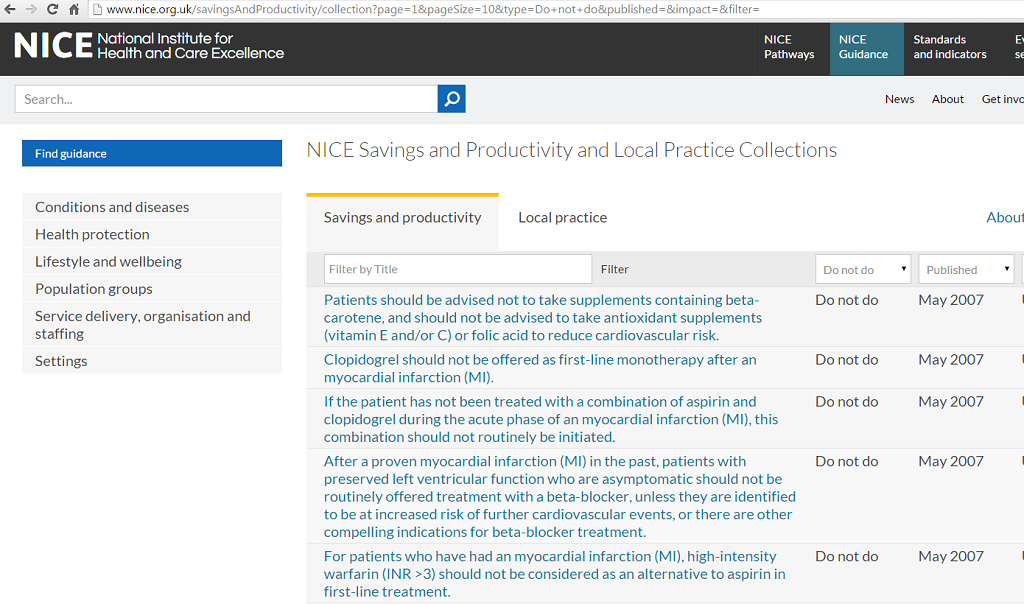Image resolution: width=1024 pixels, height=604 pixels.
Task: Go to the browser home icon
Action: click(74, 9)
